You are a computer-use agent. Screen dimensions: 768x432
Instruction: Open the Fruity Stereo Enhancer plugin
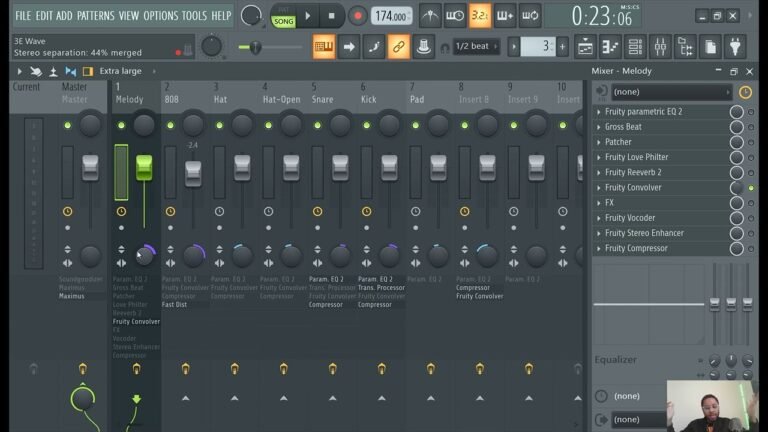click(x=644, y=233)
